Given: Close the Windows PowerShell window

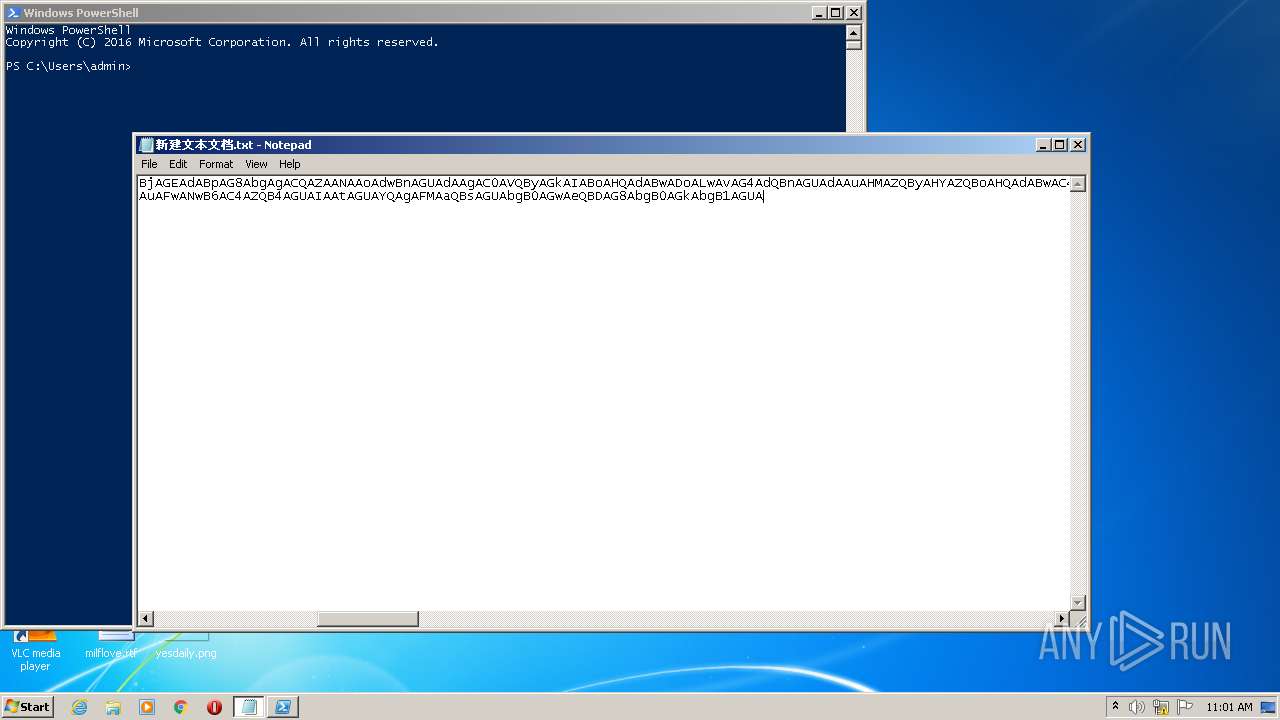Looking at the screenshot, I should pyautogui.click(x=853, y=13).
